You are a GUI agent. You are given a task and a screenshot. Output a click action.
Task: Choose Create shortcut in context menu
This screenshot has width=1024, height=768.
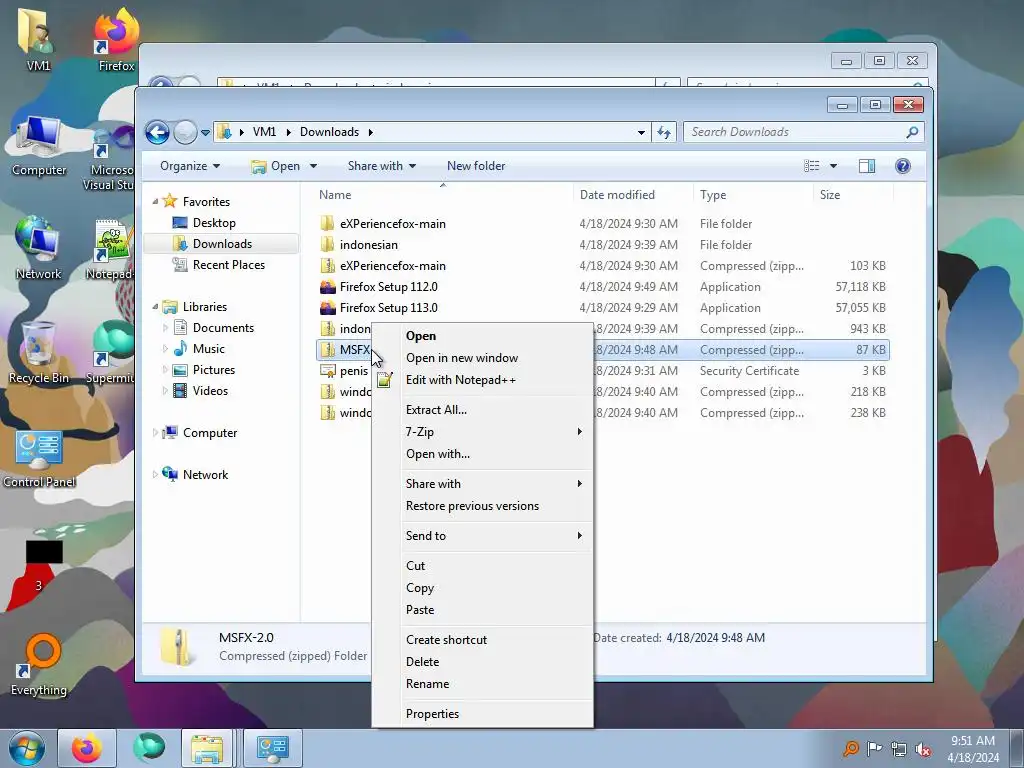click(483, 639)
